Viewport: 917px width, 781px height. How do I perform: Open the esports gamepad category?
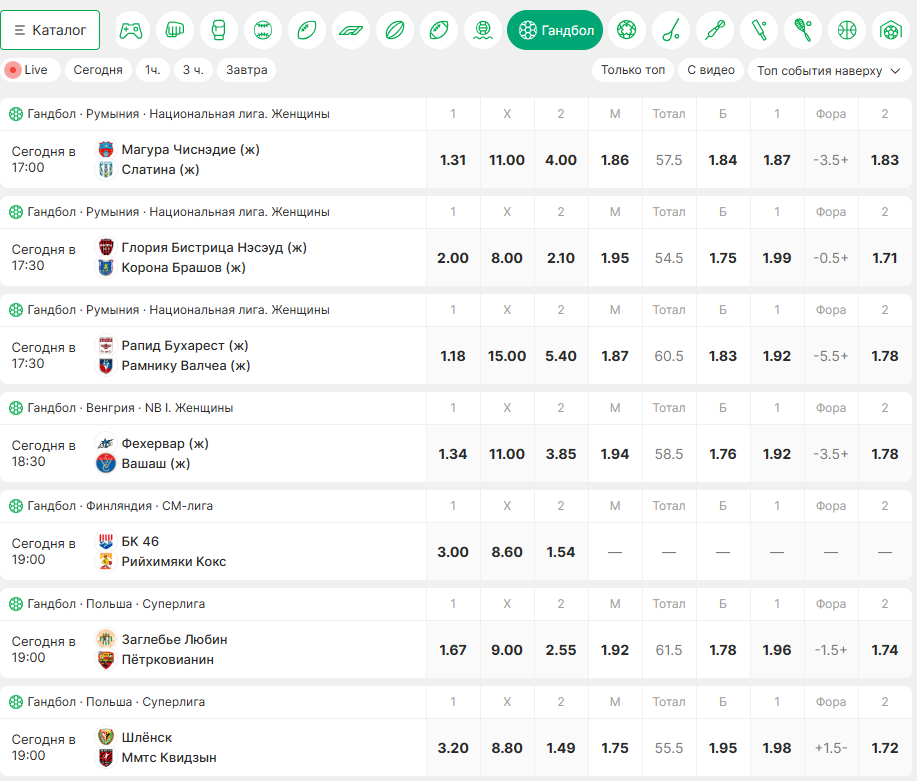click(x=131, y=30)
